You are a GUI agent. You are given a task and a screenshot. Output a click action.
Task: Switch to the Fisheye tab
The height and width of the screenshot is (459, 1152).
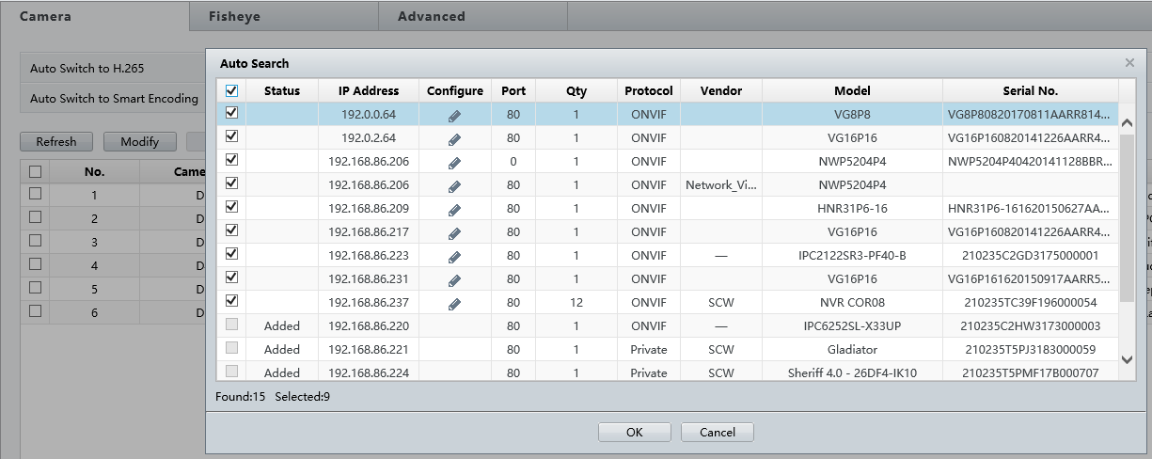pos(229,17)
